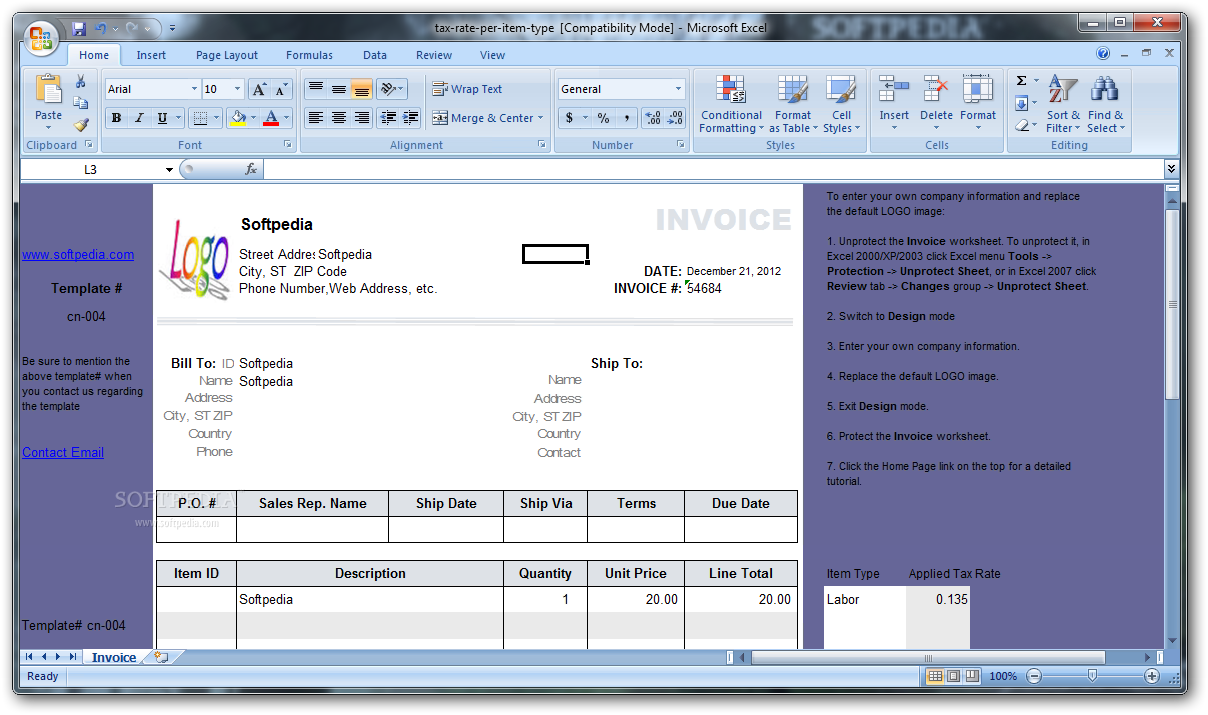Open the Data ribbon tab
The image size is (1208, 715).
pos(375,55)
